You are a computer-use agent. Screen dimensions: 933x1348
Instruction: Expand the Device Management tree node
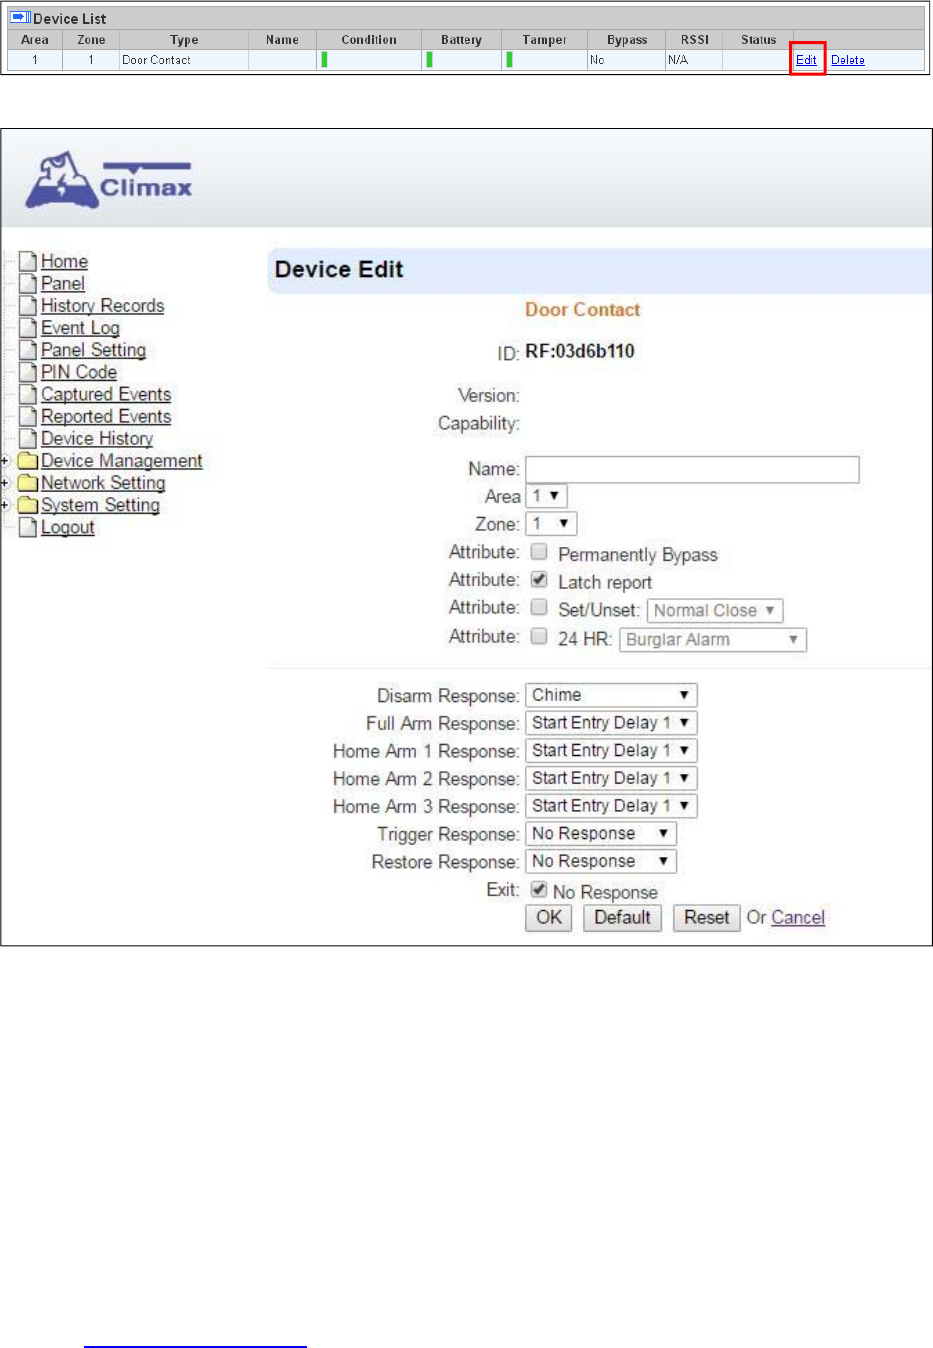click(5, 461)
